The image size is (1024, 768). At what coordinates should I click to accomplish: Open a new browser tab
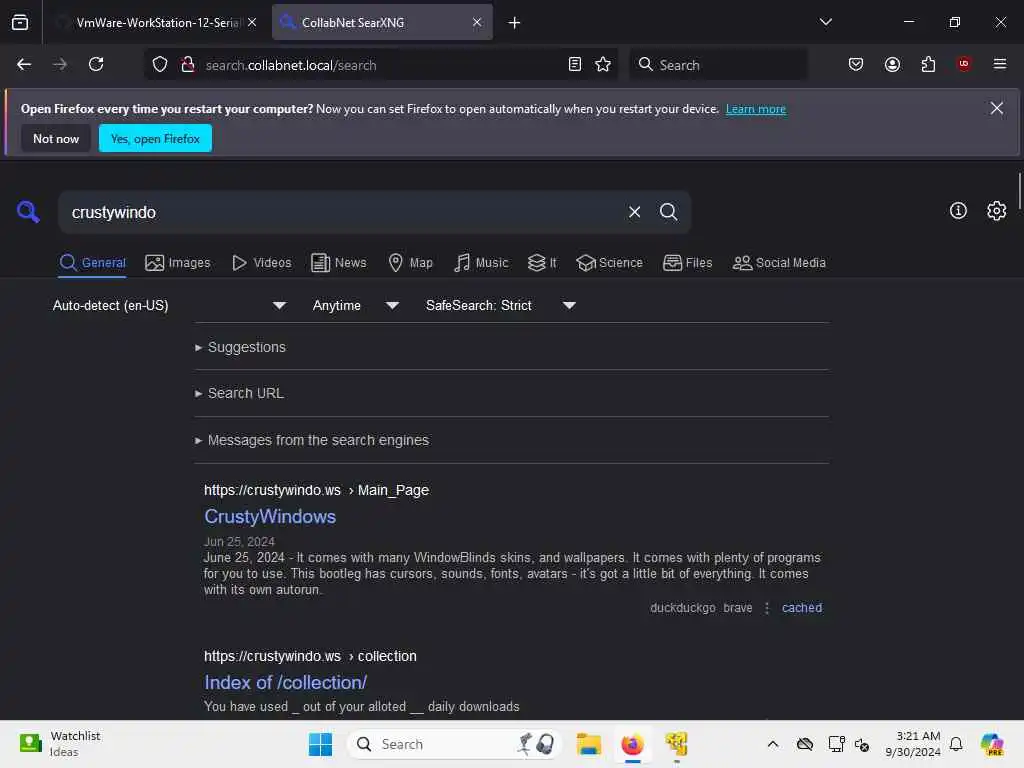click(x=515, y=23)
